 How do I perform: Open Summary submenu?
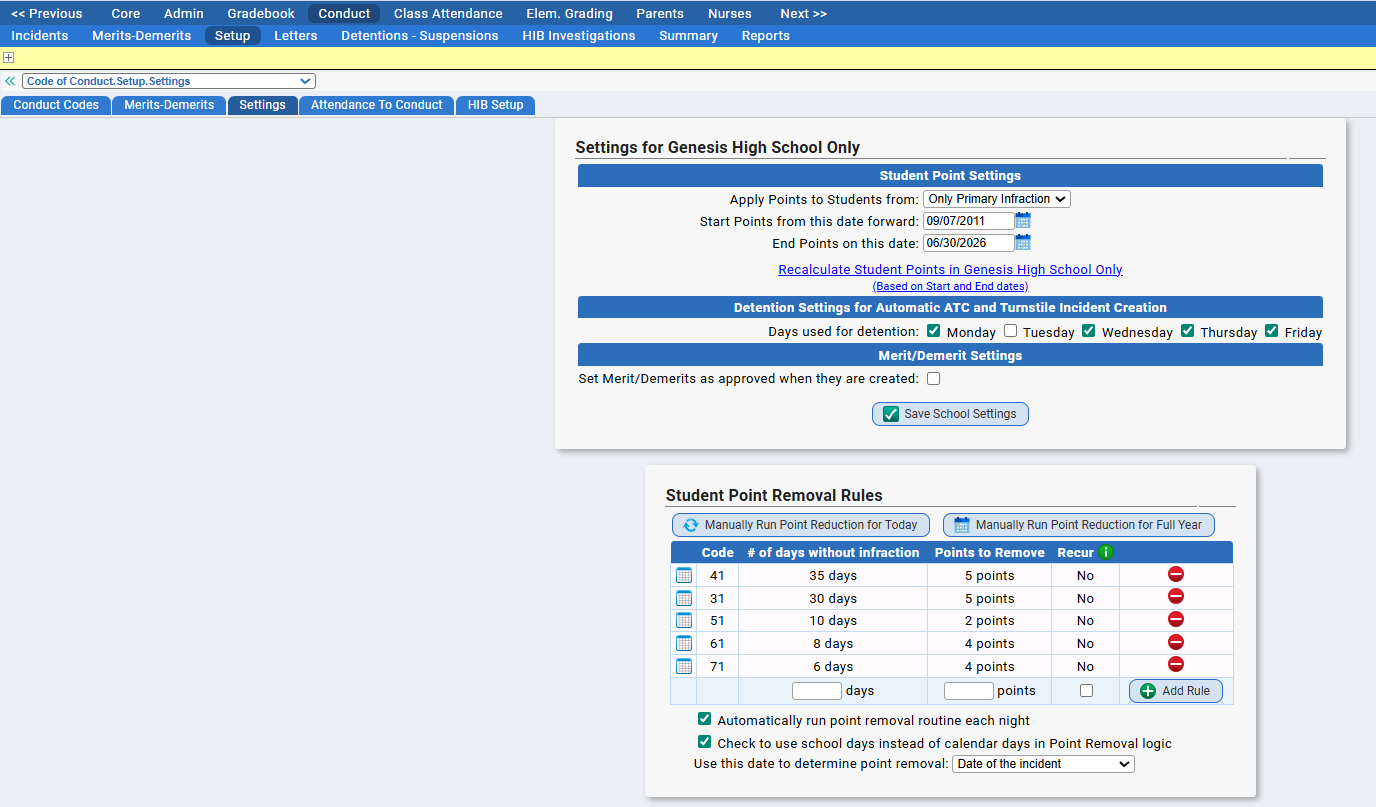click(x=688, y=35)
